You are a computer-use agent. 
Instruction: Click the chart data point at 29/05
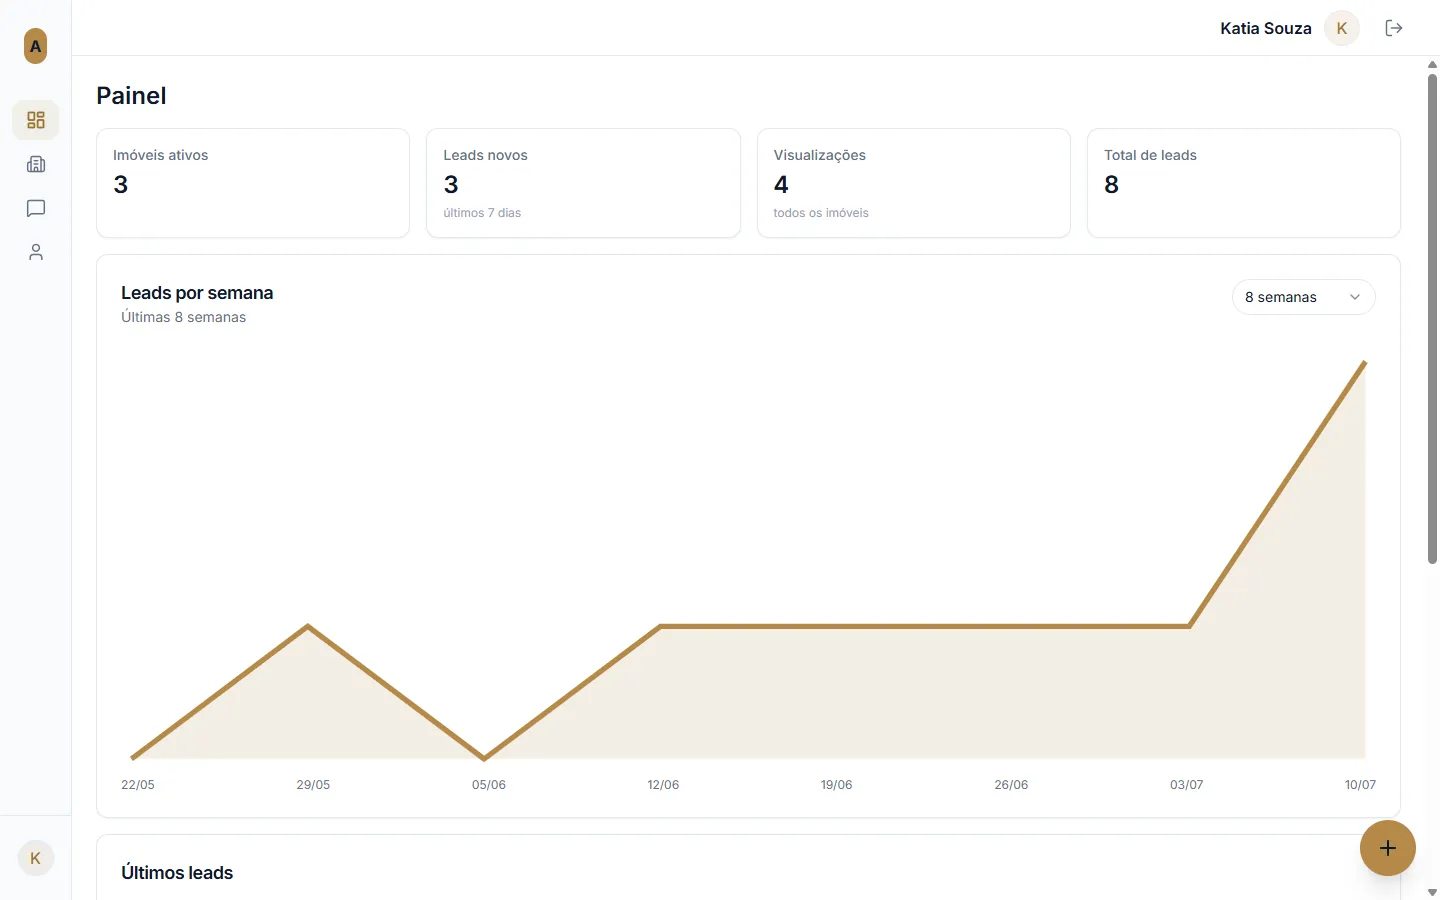tap(308, 626)
